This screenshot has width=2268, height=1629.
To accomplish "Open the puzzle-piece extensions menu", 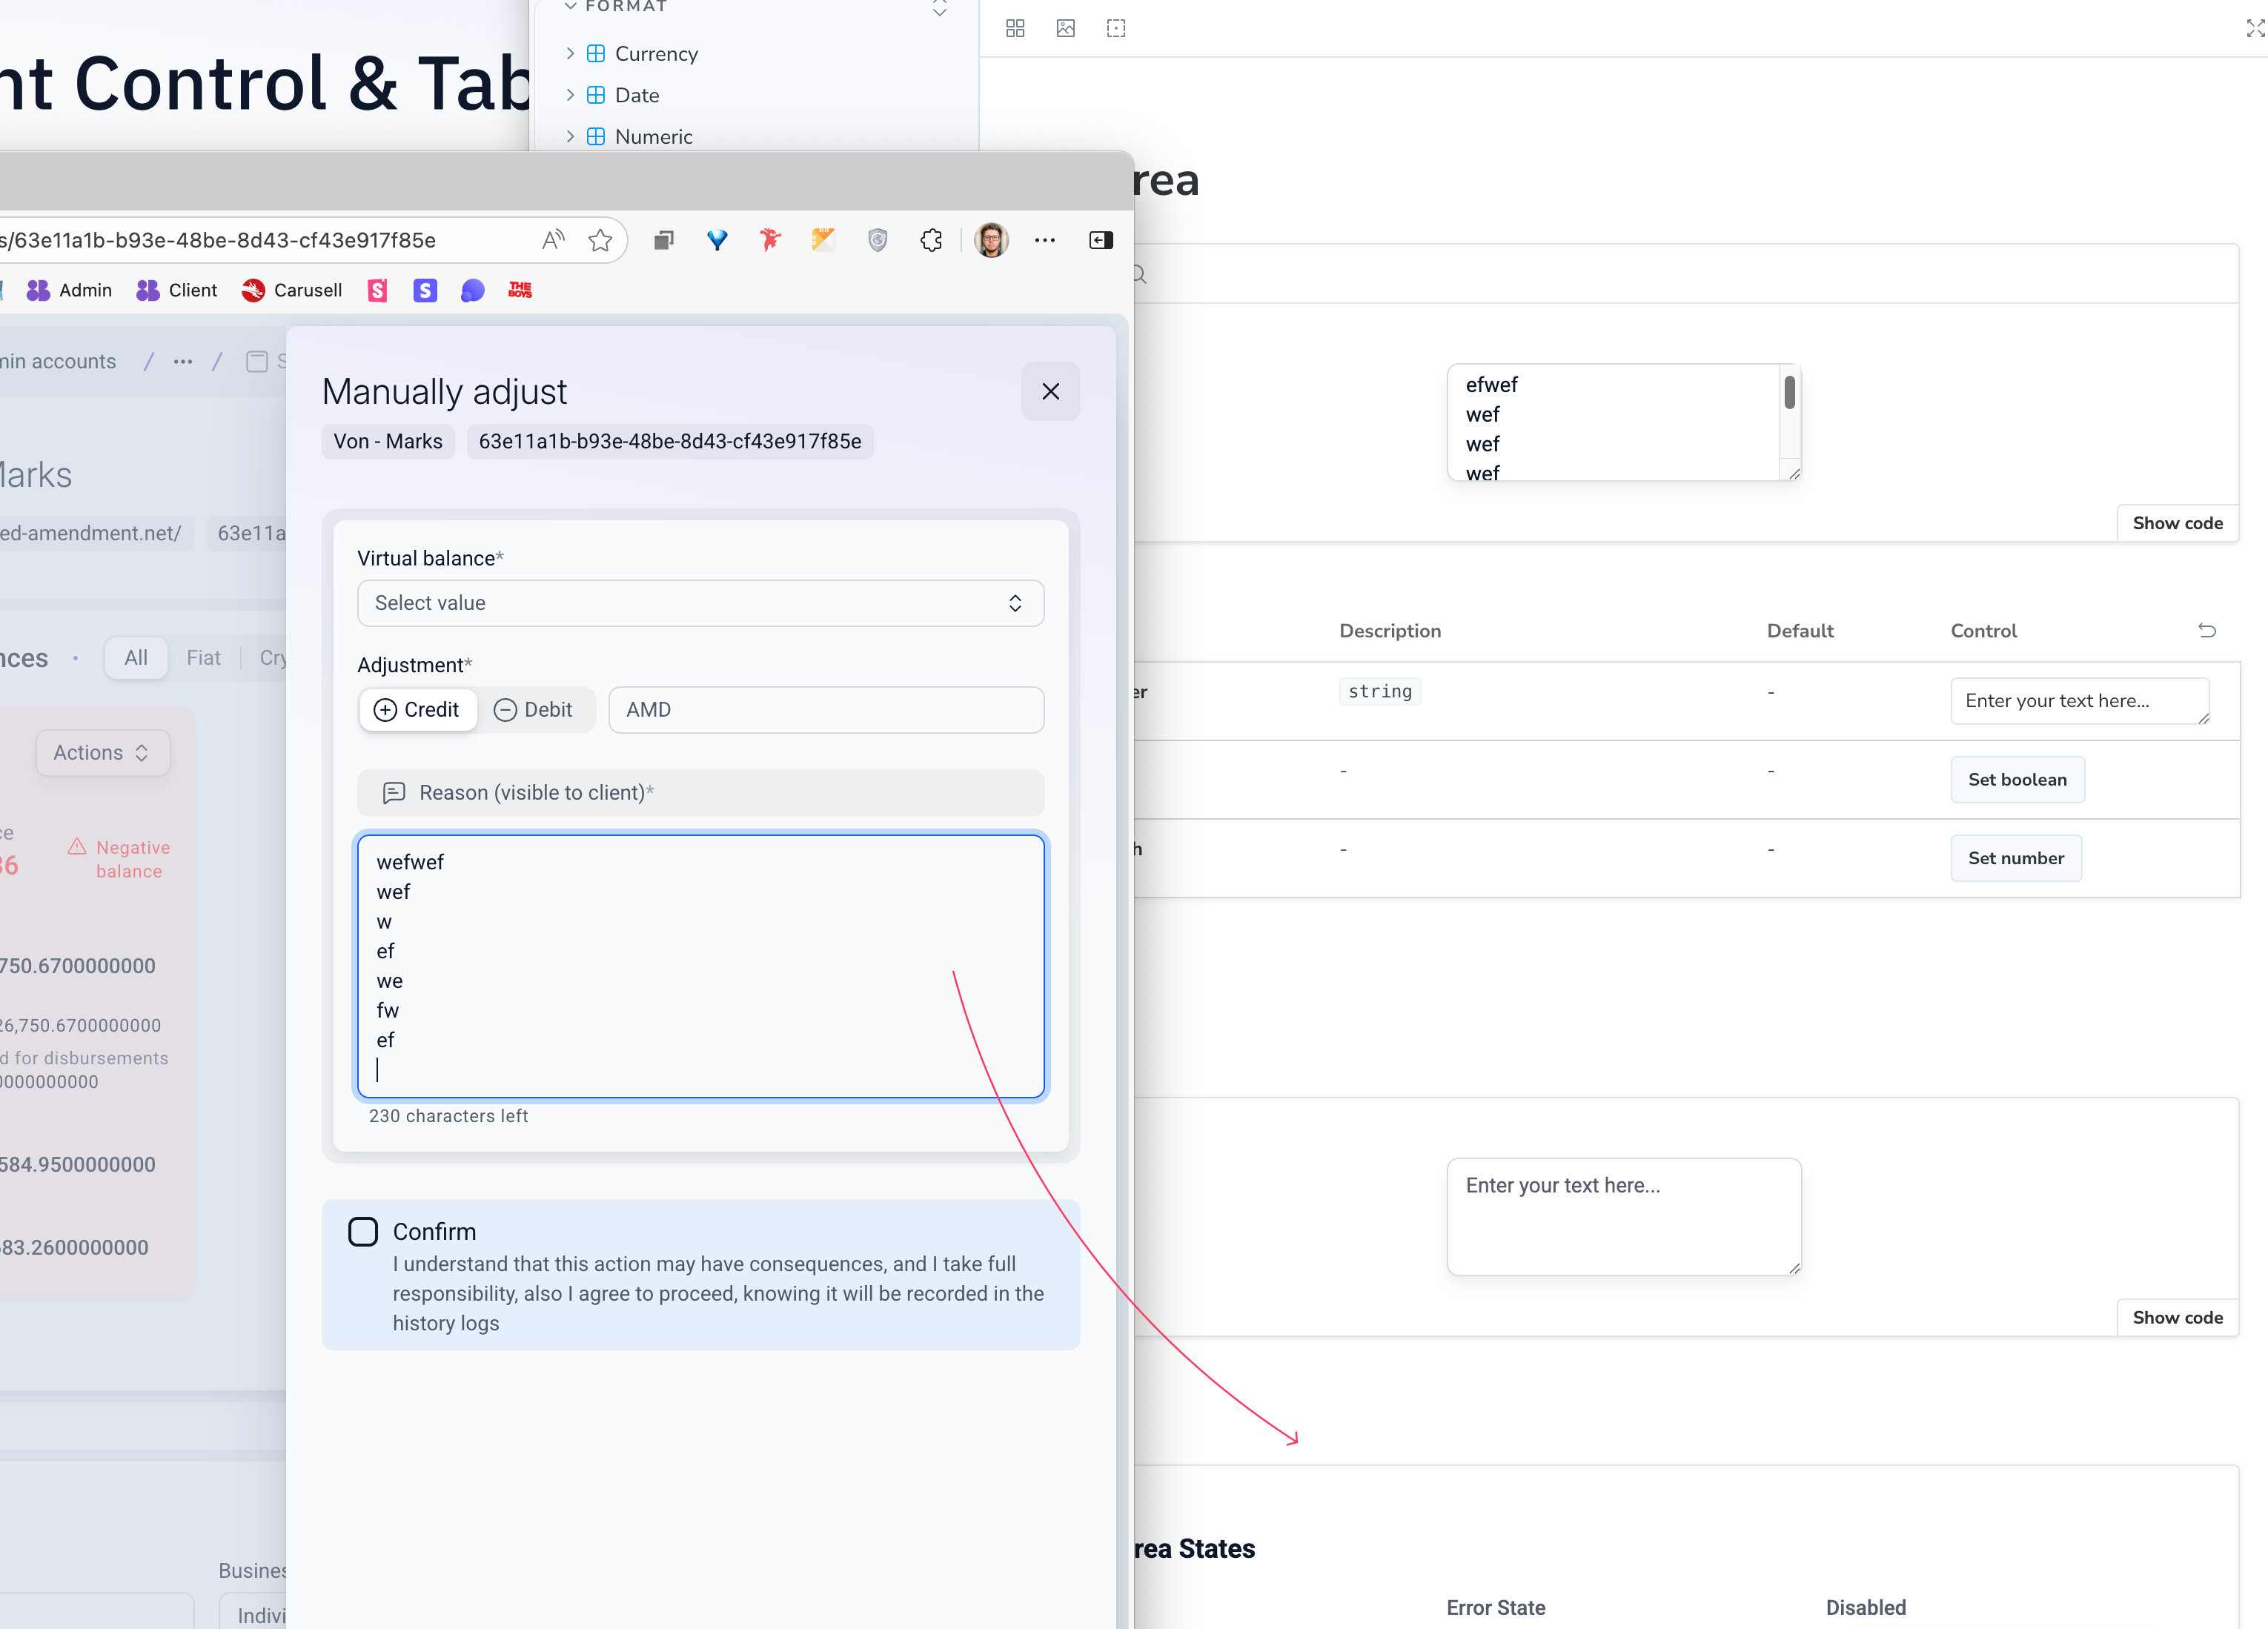I will pos(931,240).
